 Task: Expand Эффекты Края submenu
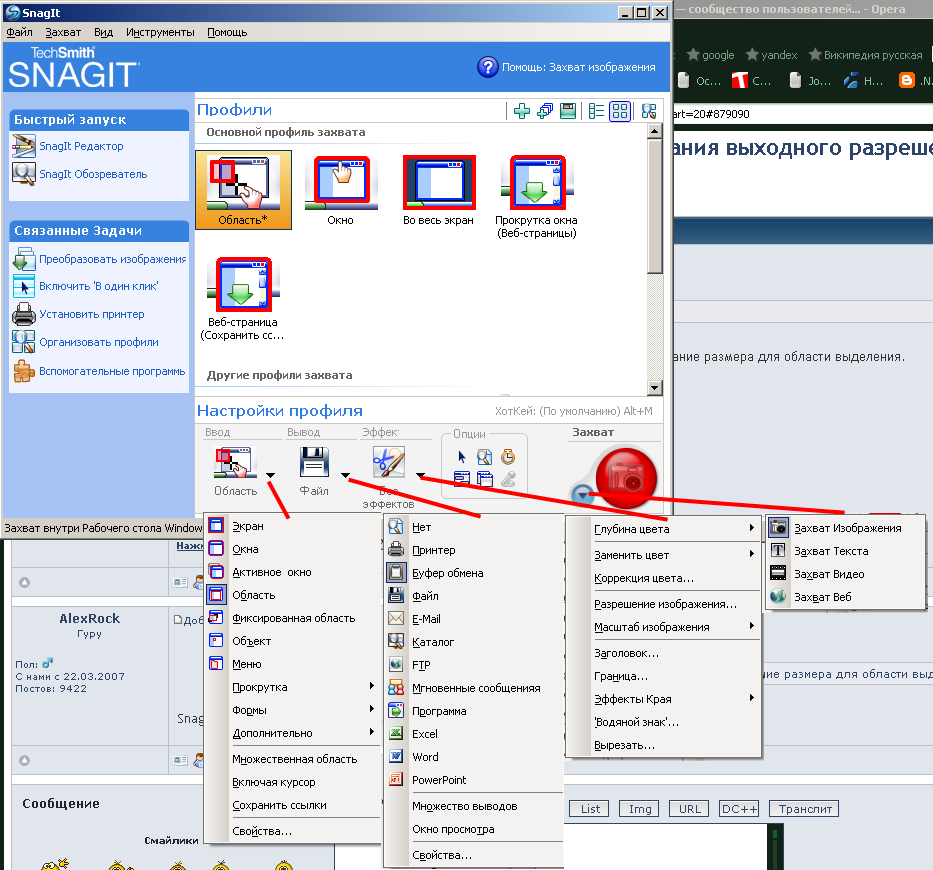[663, 699]
